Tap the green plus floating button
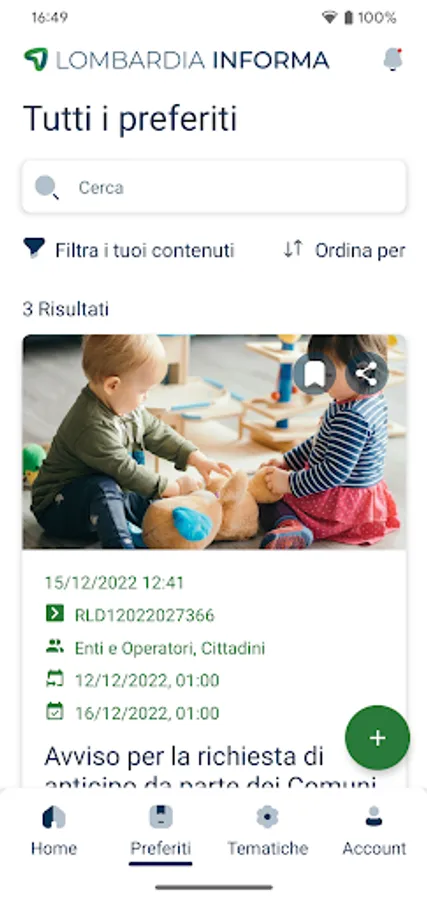The width and height of the screenshot is (427, 900). [377, 738]
